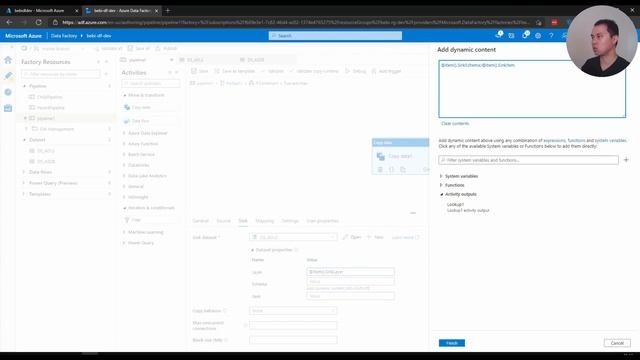Click Add trigger in pipeline toolbar

coord(386,71)
